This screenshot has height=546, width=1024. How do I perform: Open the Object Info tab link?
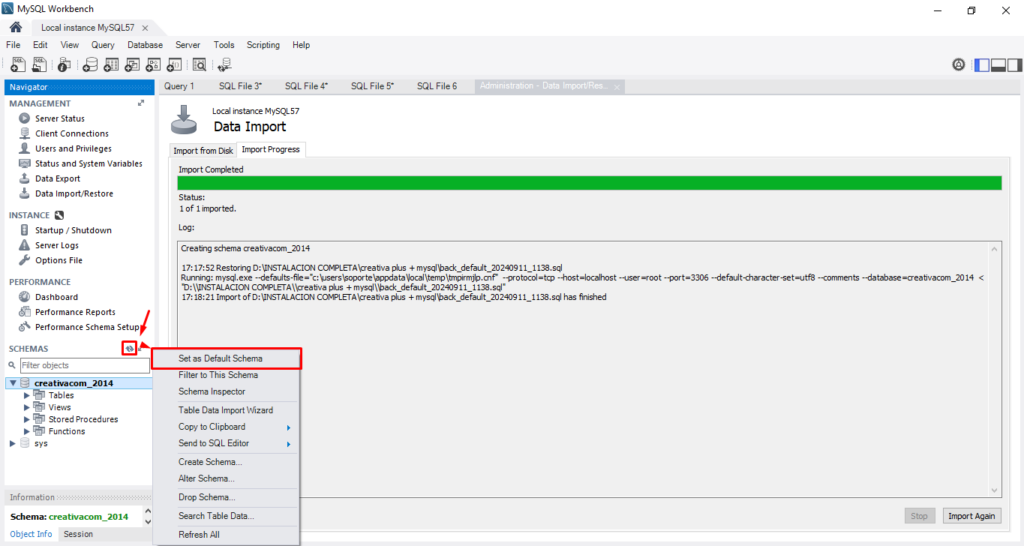31,534
